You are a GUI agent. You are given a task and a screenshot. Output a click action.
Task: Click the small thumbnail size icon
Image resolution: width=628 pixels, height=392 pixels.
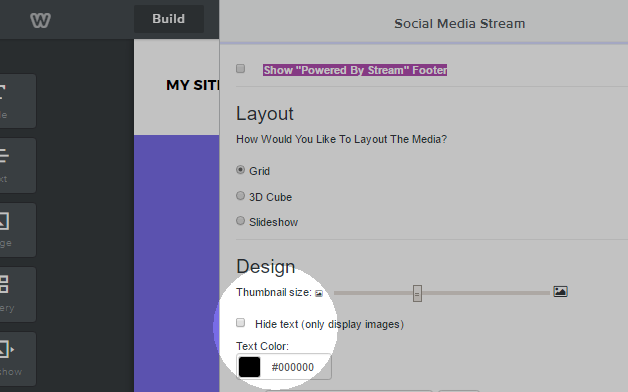click(319, 293)
